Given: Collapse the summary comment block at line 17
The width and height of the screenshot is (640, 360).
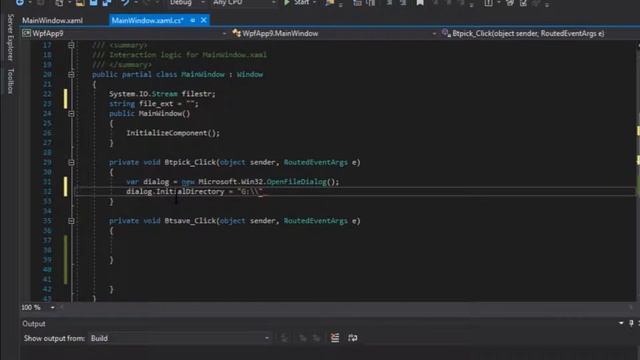Looking at the screenshot, I should coord(71,45).
